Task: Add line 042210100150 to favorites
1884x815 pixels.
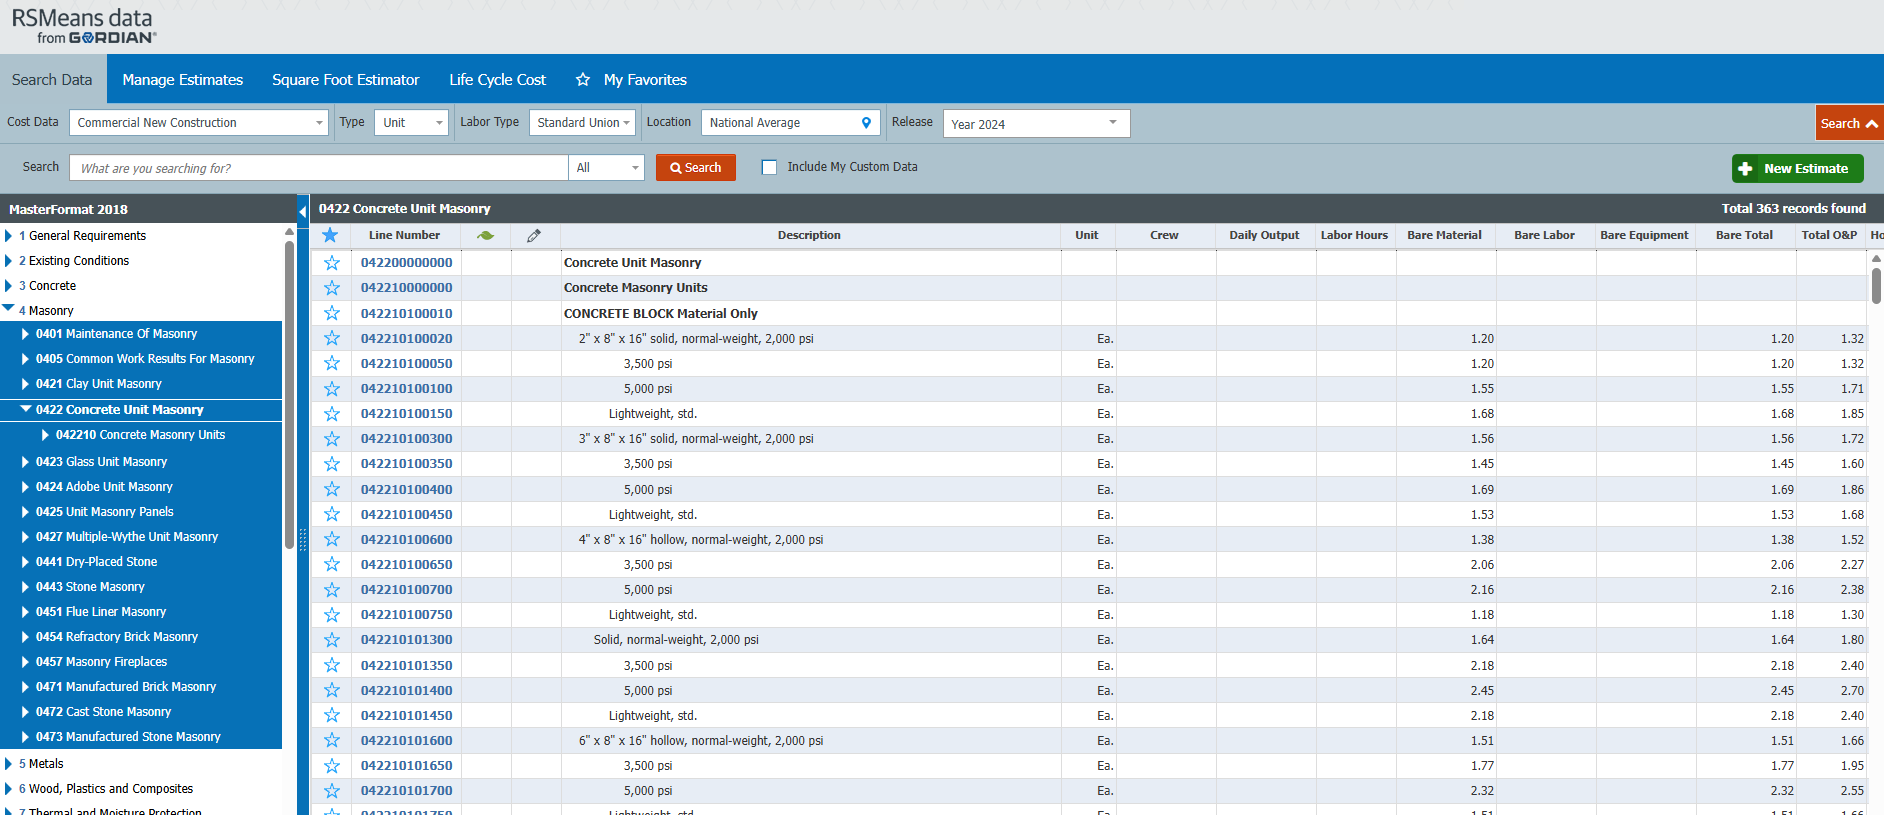Action: (331, 413)
